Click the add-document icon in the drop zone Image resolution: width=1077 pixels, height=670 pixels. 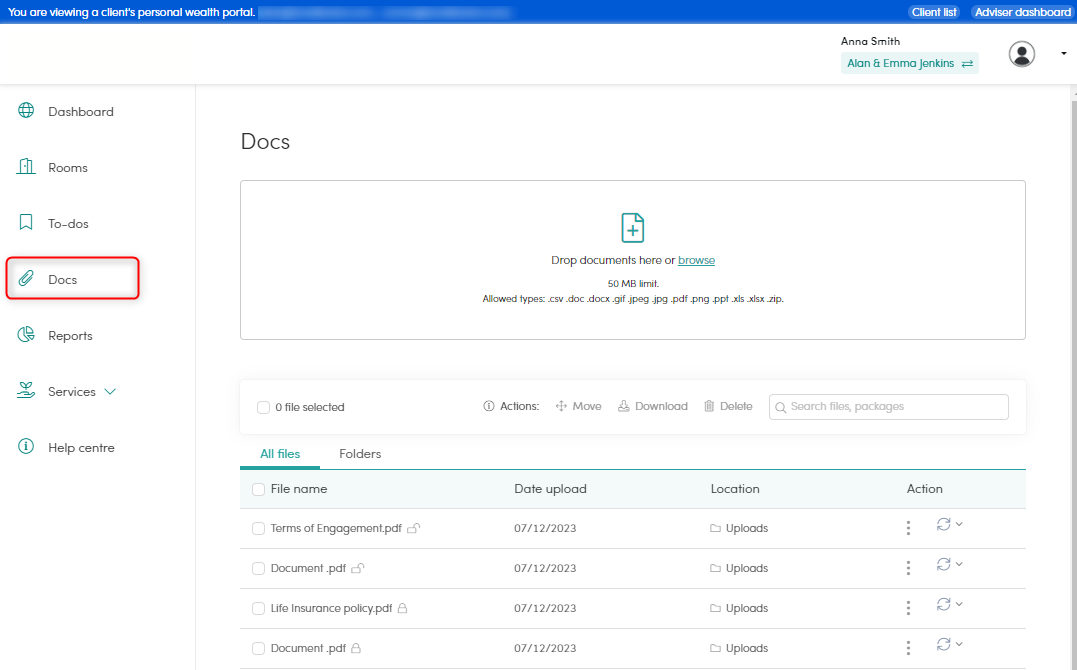[633, 227]
